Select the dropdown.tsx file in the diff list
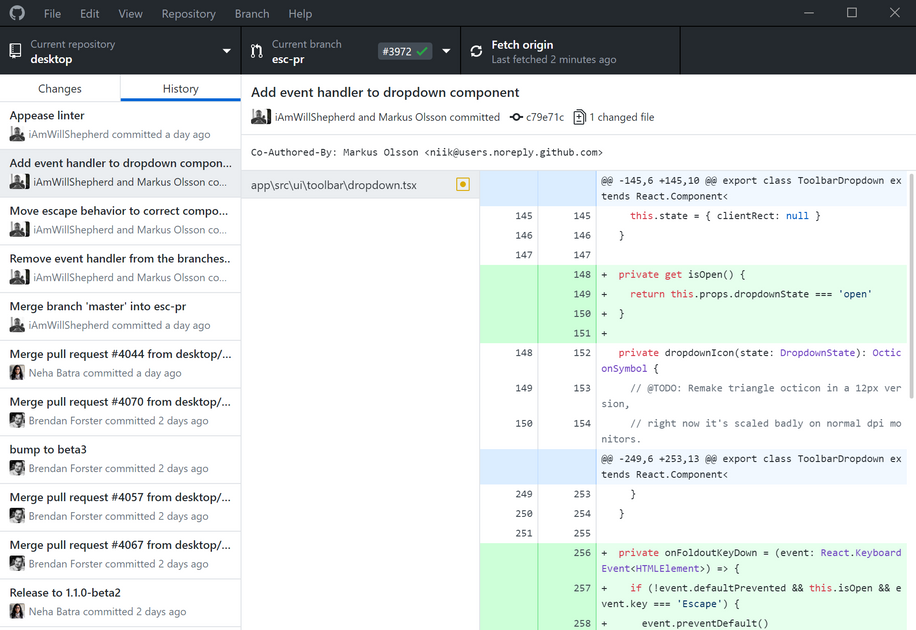The height and width of the screenshot is (630, 916). pos(340,184)
